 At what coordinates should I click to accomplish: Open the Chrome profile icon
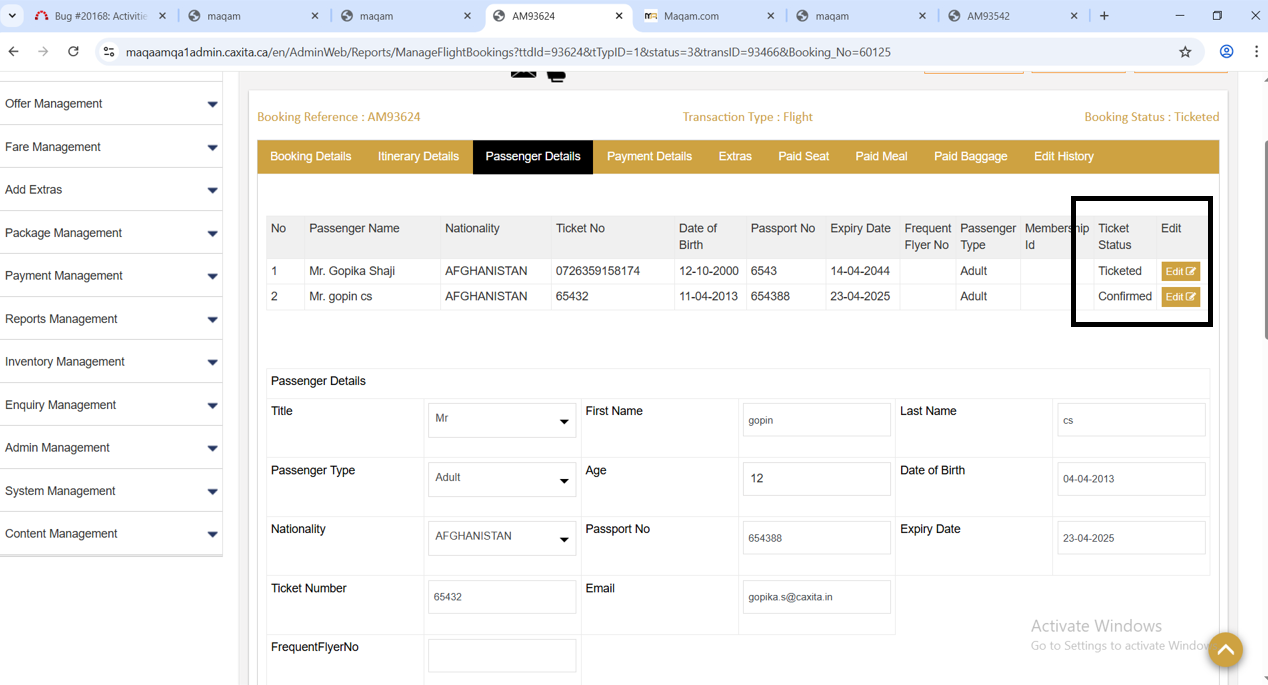pyautogui.click(x=1226, y=52)
